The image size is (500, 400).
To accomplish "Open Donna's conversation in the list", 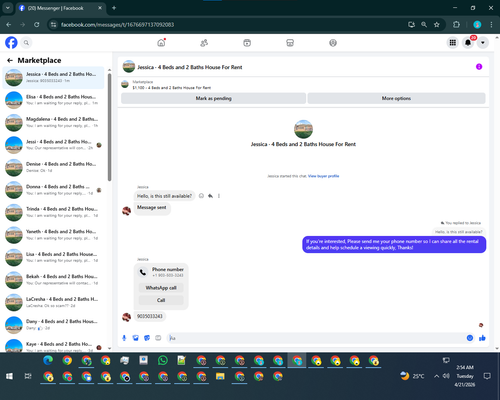I will 53,190.
